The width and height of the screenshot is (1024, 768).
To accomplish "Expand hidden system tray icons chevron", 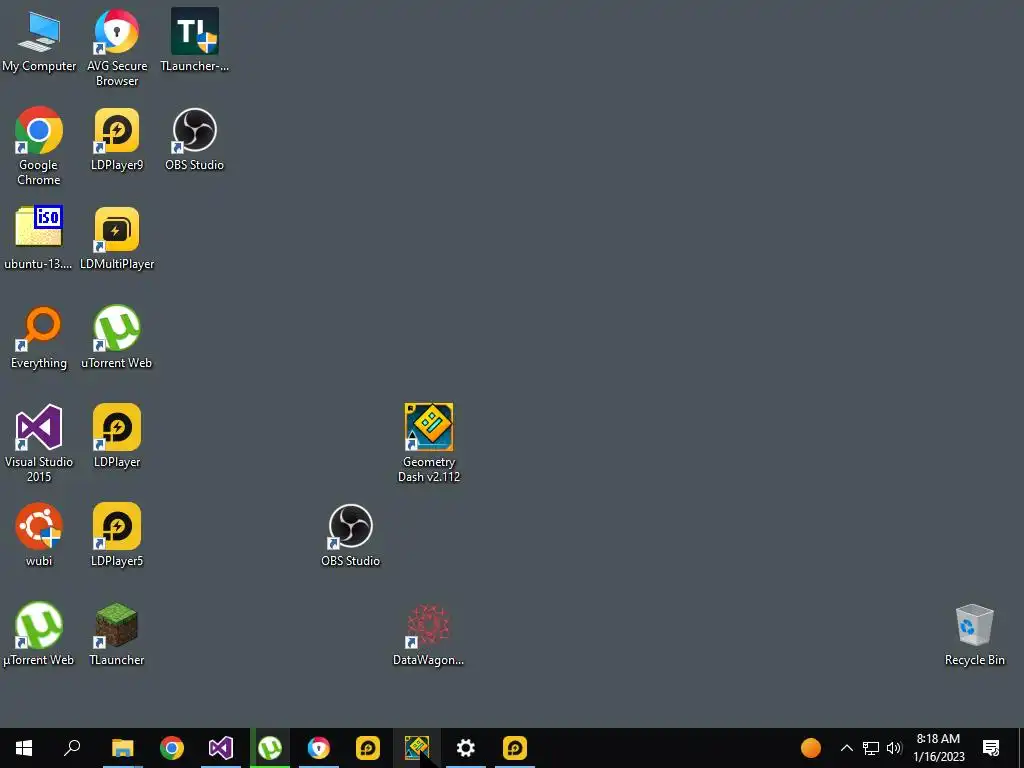I will tap(846, 748).
